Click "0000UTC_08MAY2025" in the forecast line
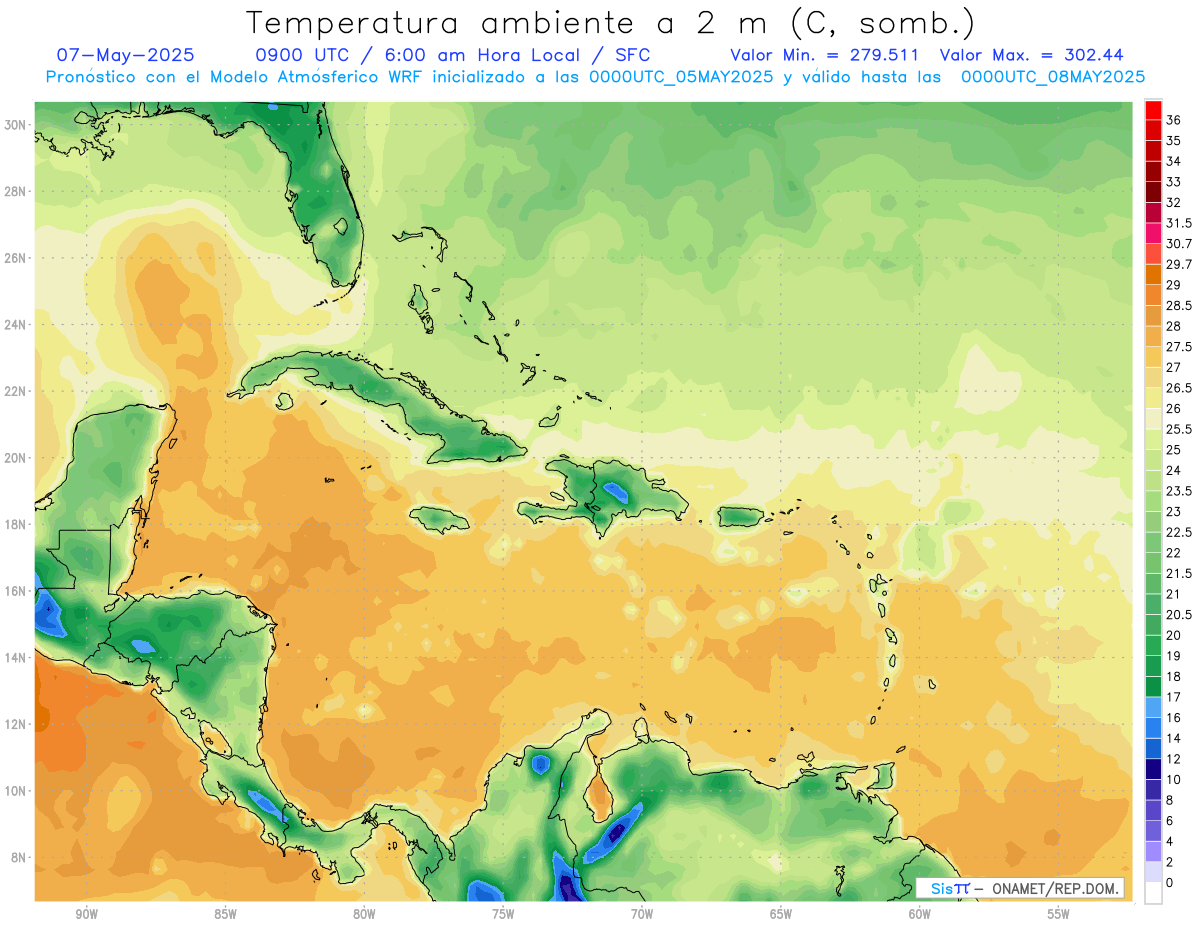Screen dimensions: 1200x927 [x=1053, y=77]
